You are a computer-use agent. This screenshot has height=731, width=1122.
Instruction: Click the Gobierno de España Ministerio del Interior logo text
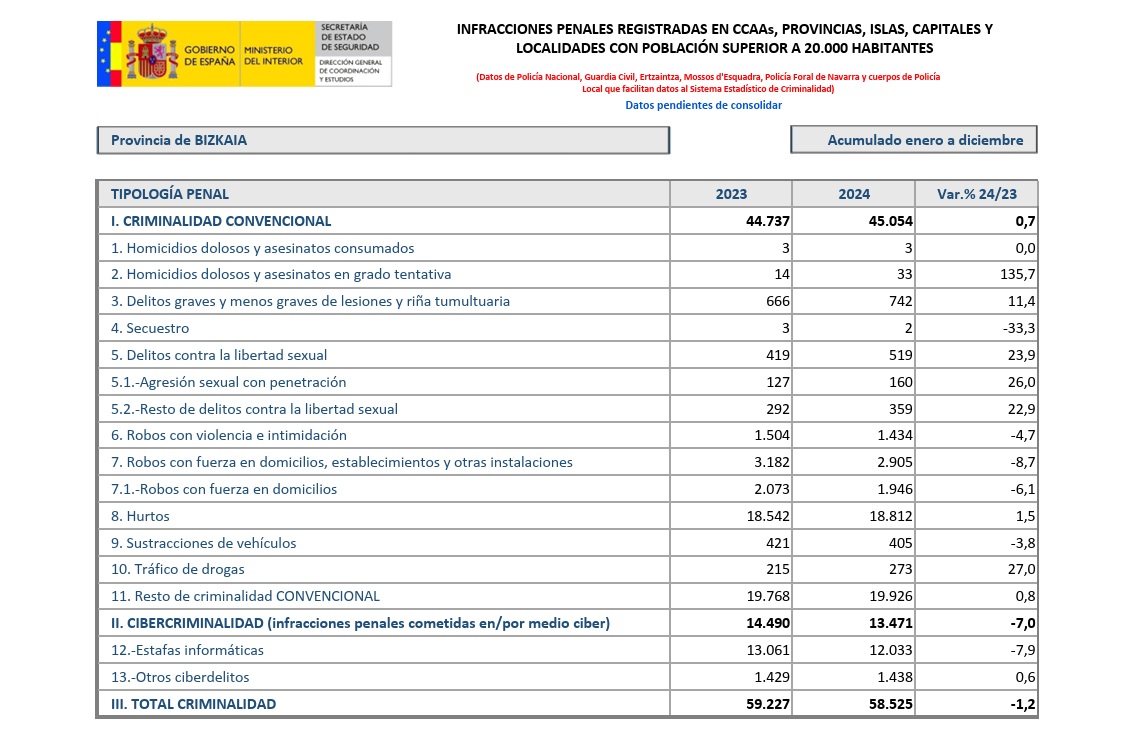point(238,55)
